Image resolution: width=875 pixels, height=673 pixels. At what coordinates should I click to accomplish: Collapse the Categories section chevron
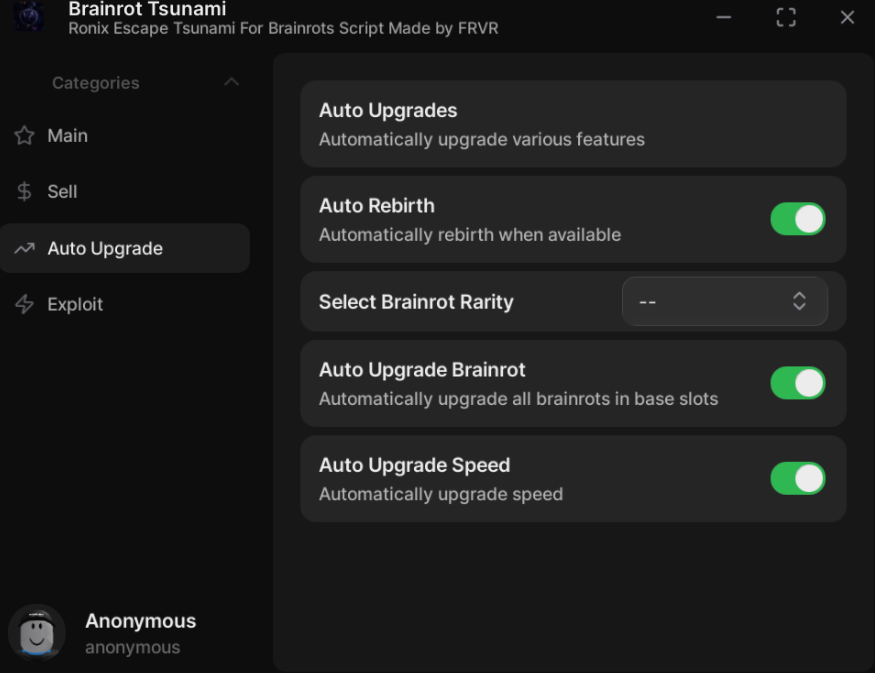pos(231,82)
